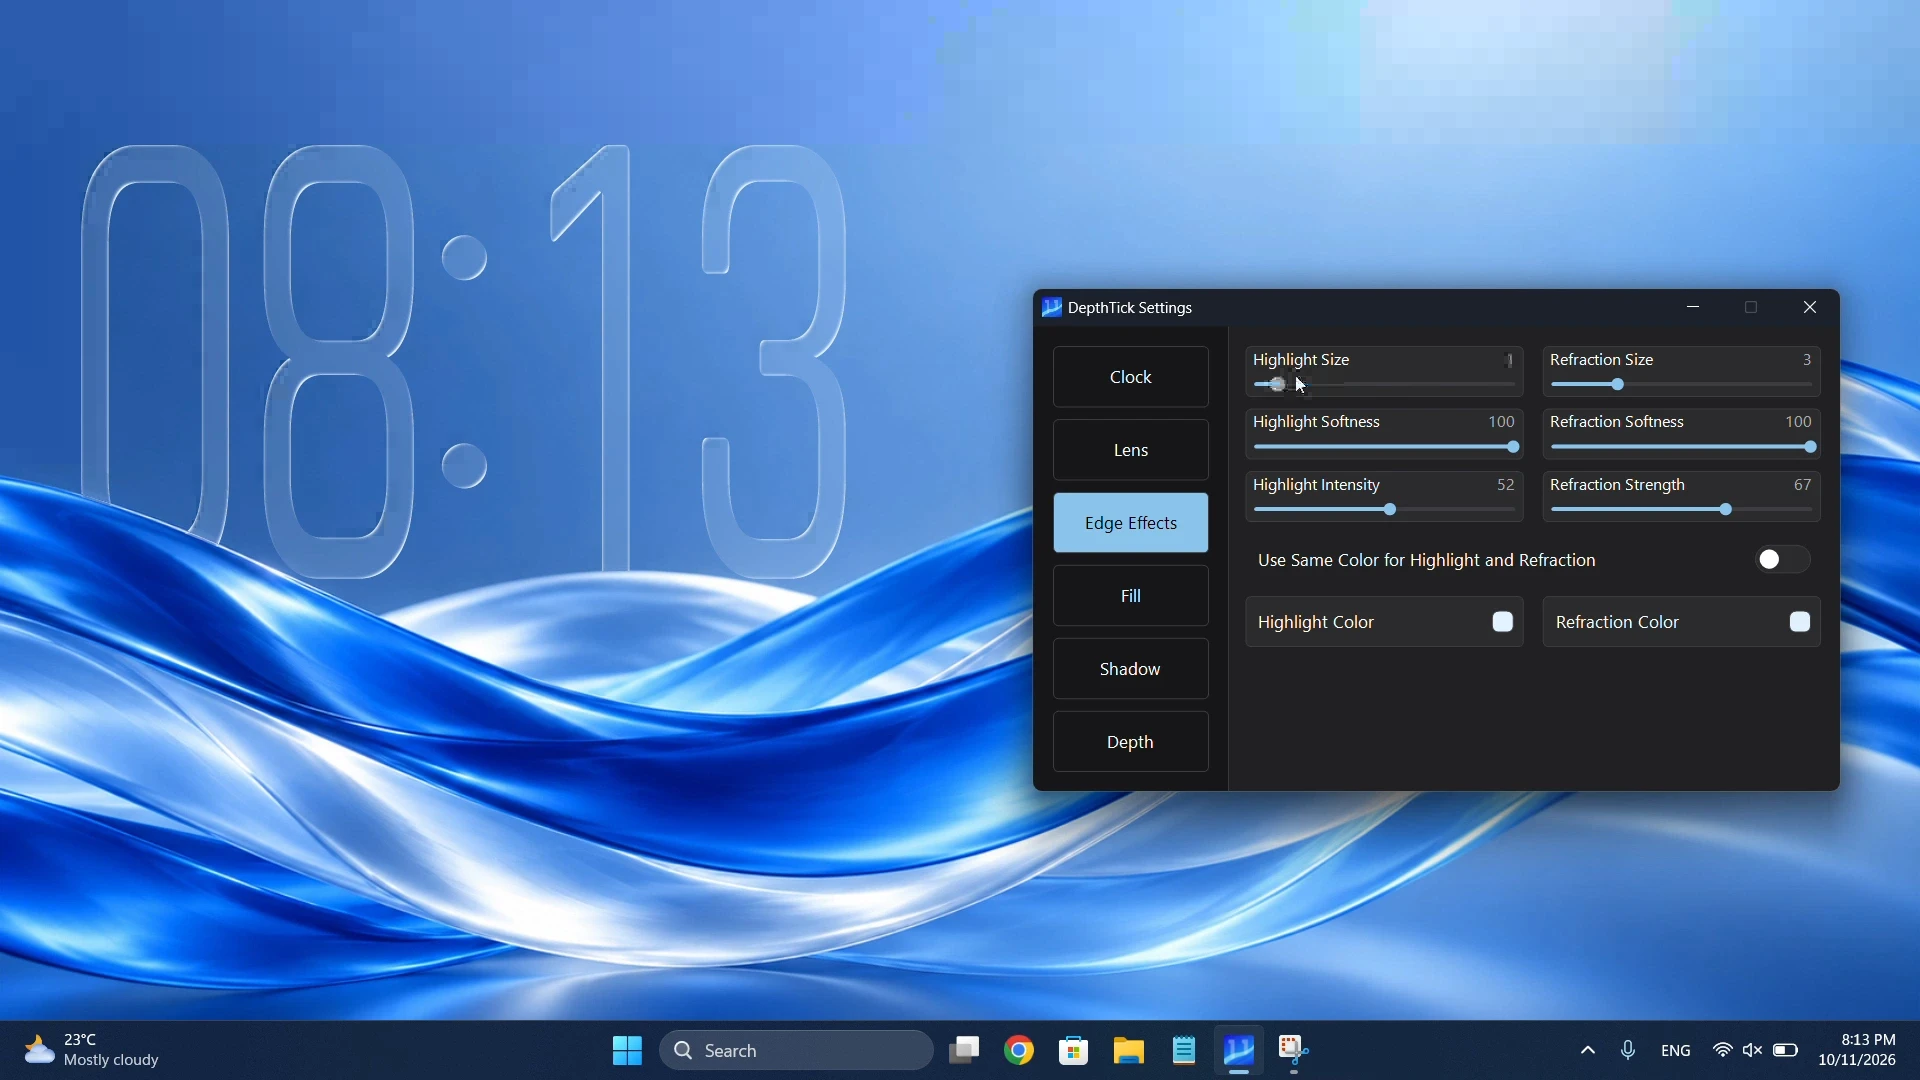
Task: Close the DepthTick Settings window
Action: tap(1811, 308)
